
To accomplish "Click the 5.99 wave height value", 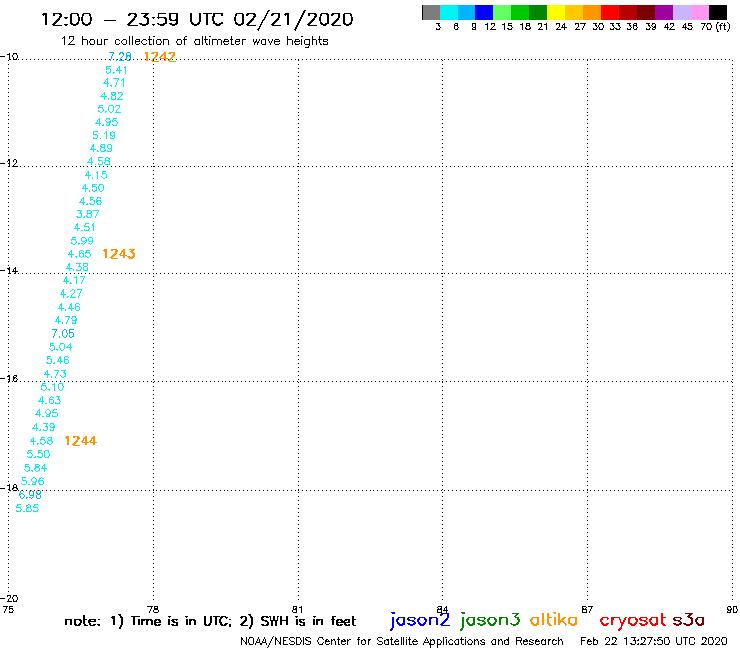I will (82, 241).
